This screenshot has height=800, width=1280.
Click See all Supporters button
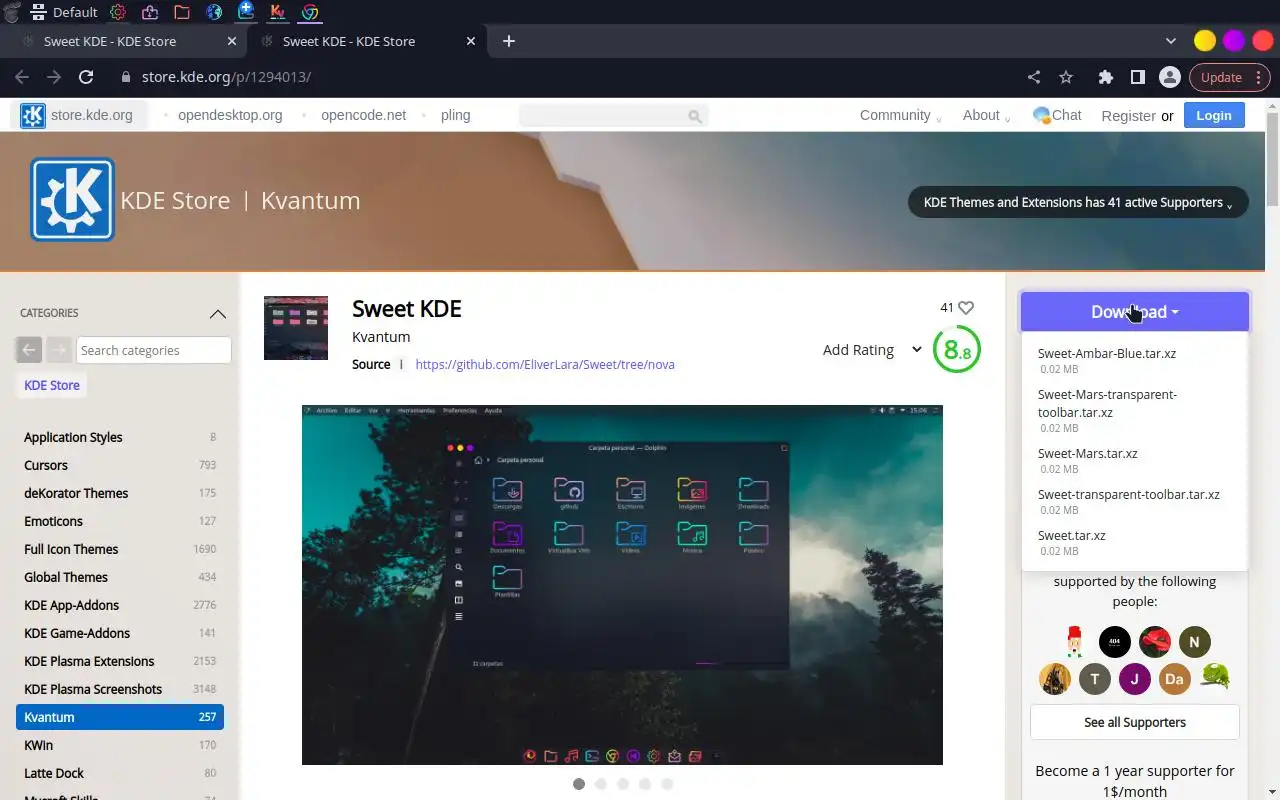[1135, 722]
